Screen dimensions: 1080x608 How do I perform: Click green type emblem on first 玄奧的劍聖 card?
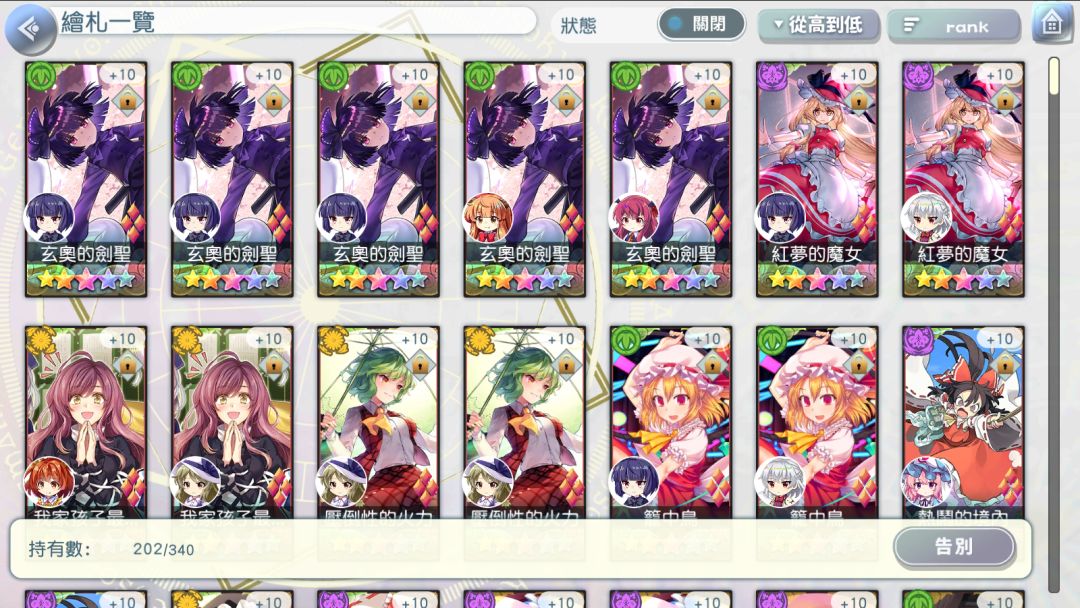(41, 76)
